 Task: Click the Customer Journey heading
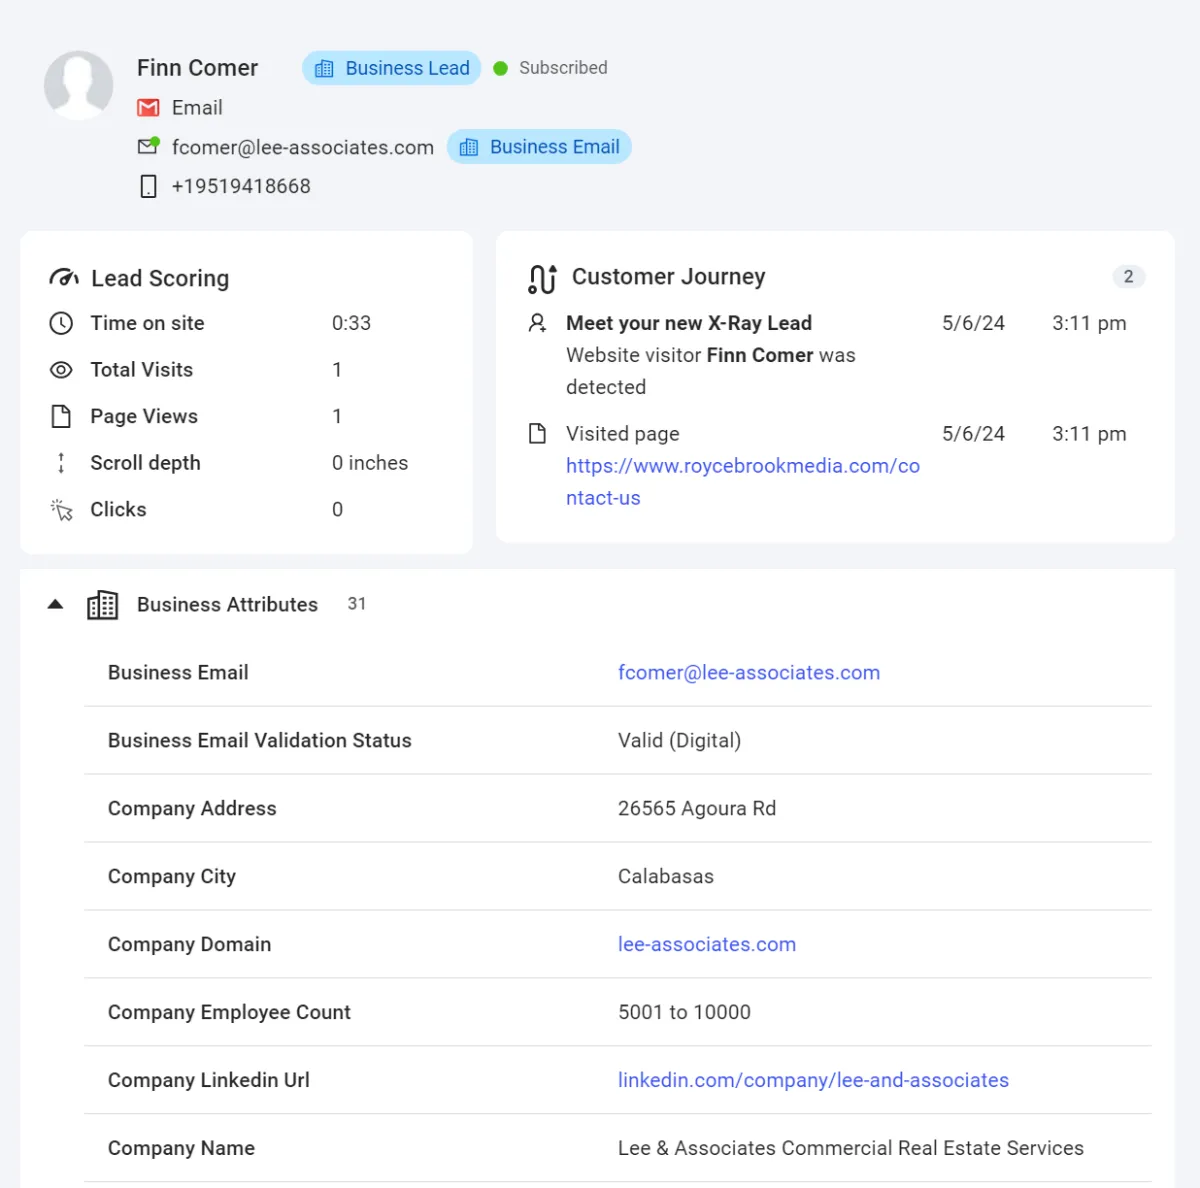tap(669, 277)
